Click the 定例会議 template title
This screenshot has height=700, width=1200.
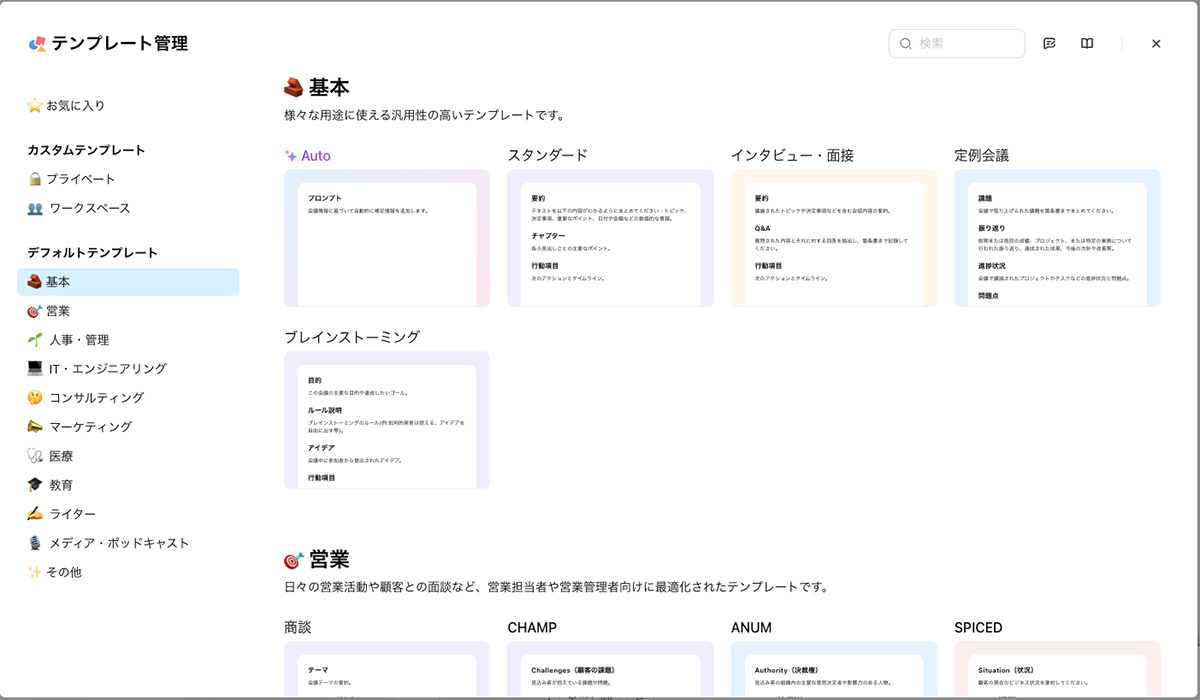[982, 156]
